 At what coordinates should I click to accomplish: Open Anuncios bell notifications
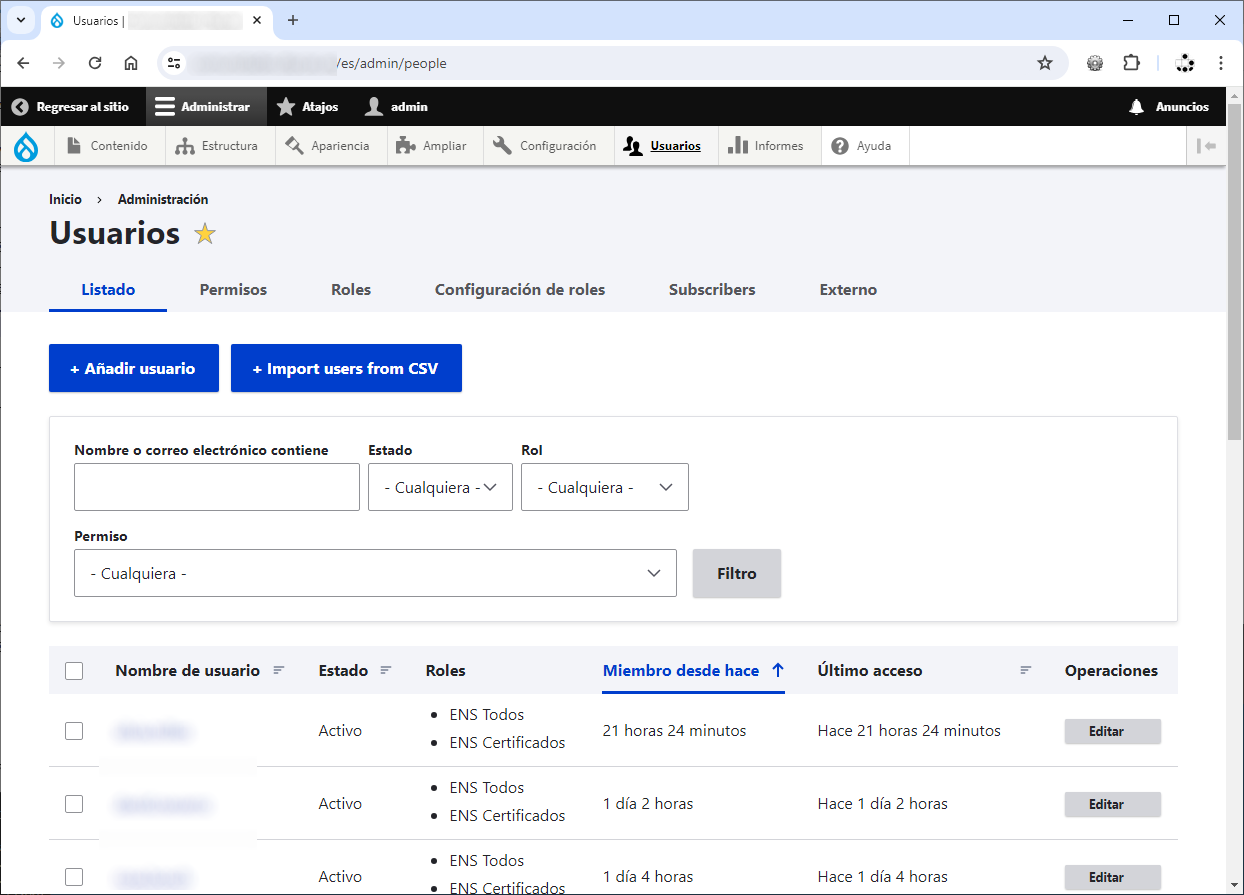(1169, 106)
